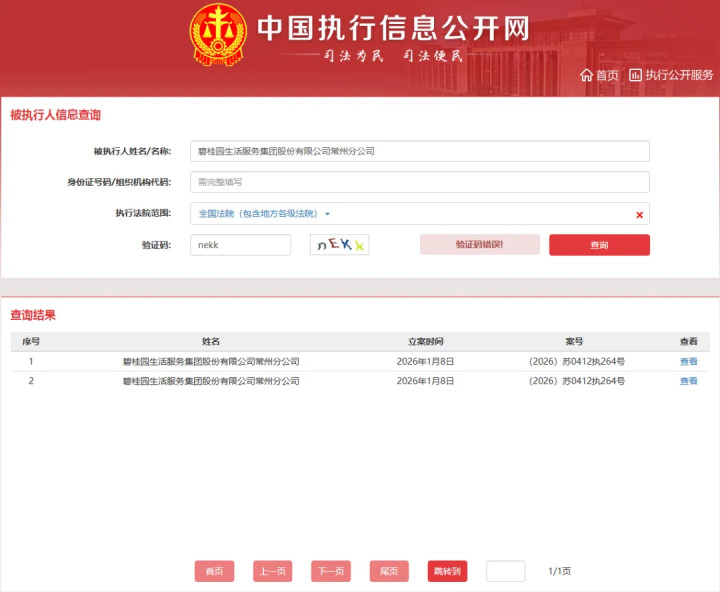Image resolution: width=720 pixels, height=592 pixels.
Task: Focus the 验证码 input containing nekk
Action: [241, 245]
